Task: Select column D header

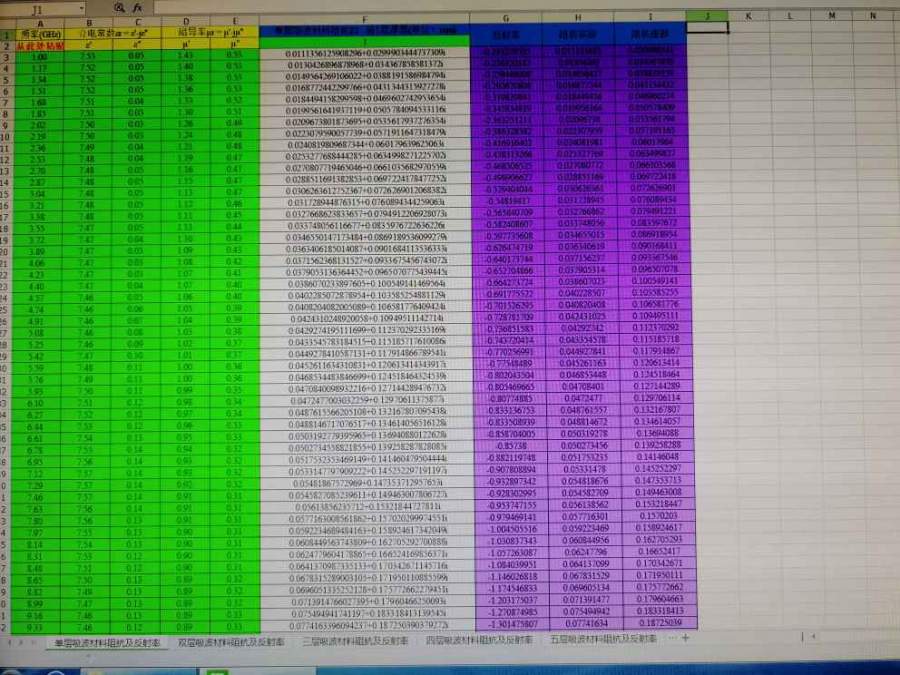Action: tap(186, 22)
